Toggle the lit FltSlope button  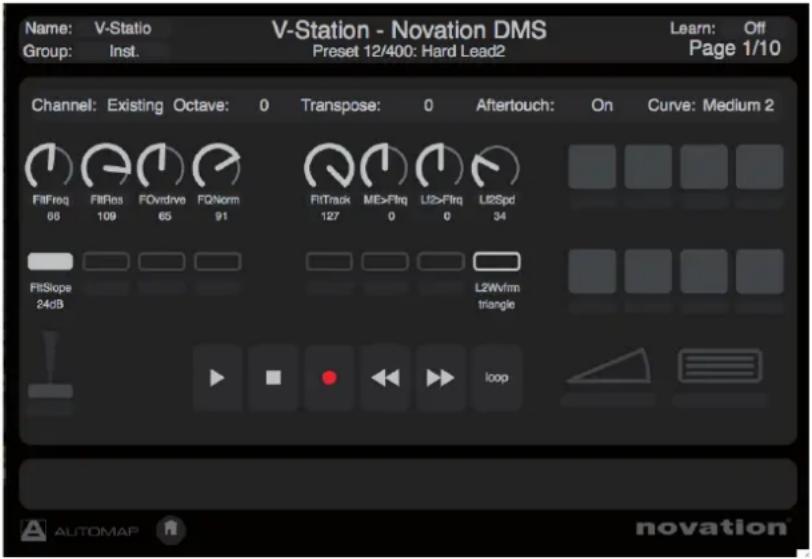(50, 262)
